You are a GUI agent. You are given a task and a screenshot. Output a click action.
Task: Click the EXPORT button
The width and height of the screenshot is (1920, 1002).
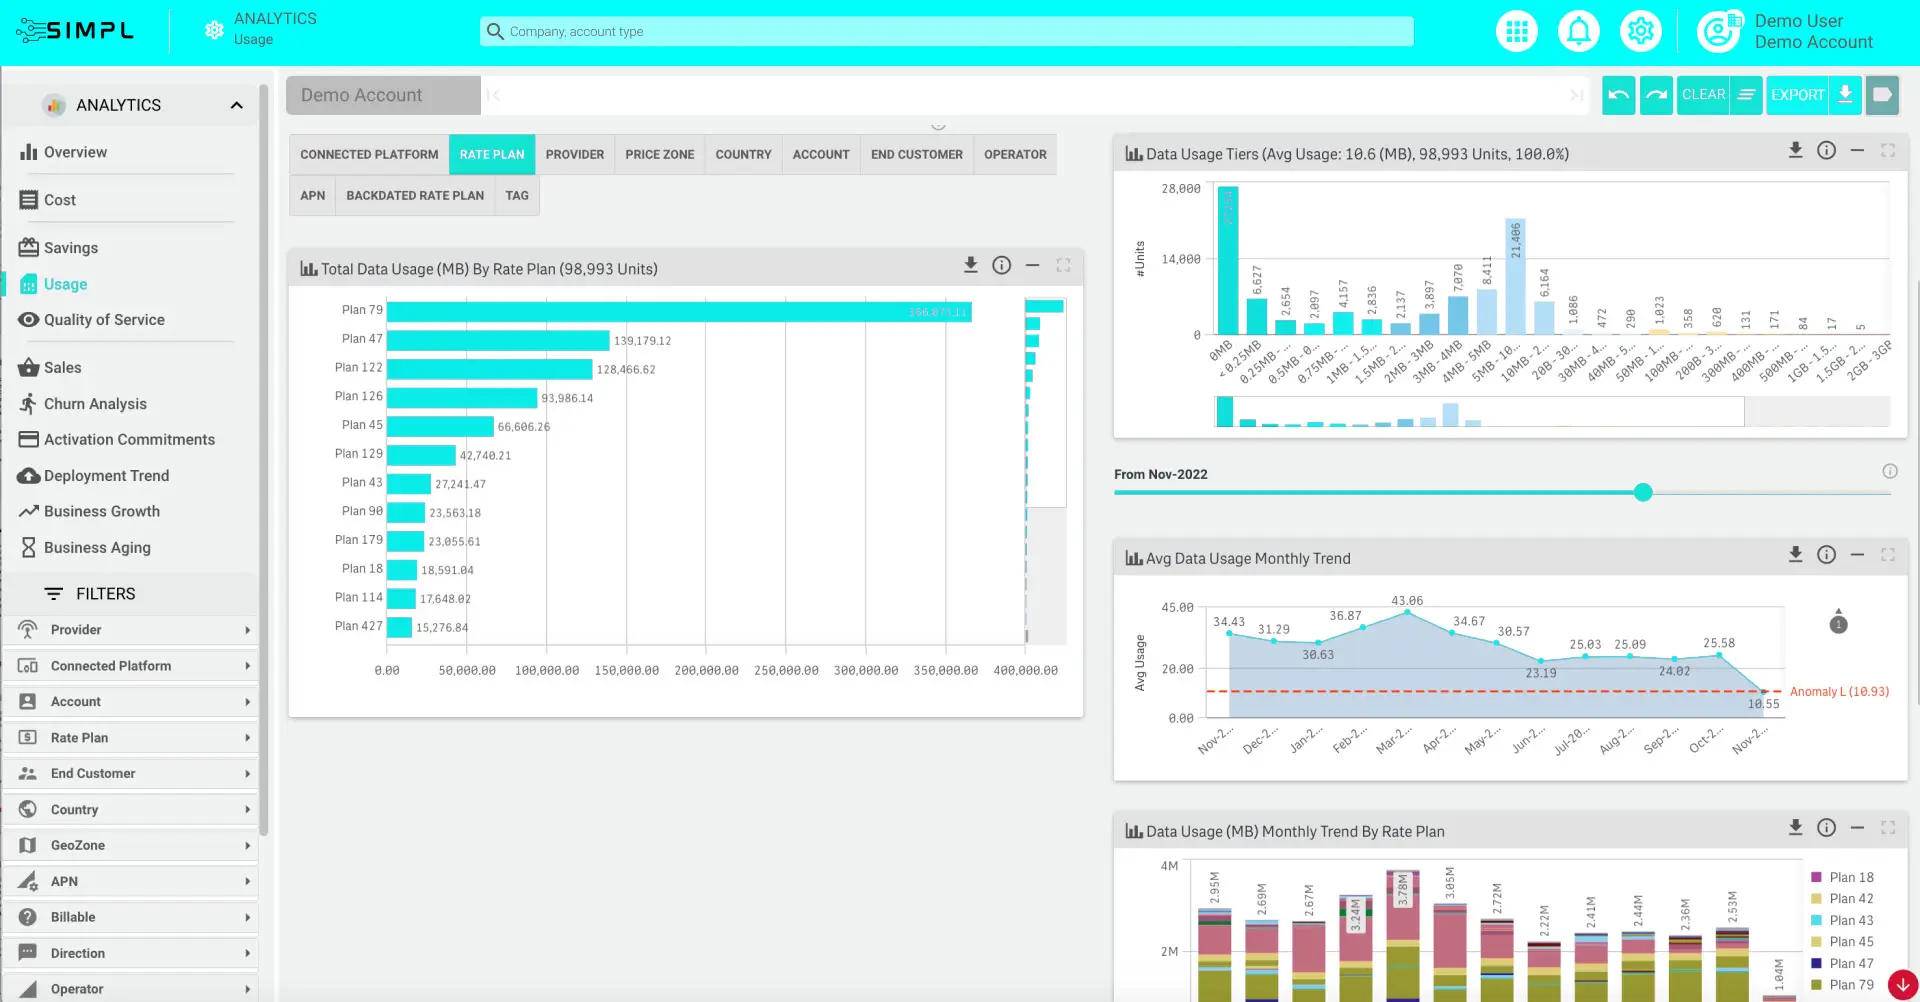click(1798, 95)
